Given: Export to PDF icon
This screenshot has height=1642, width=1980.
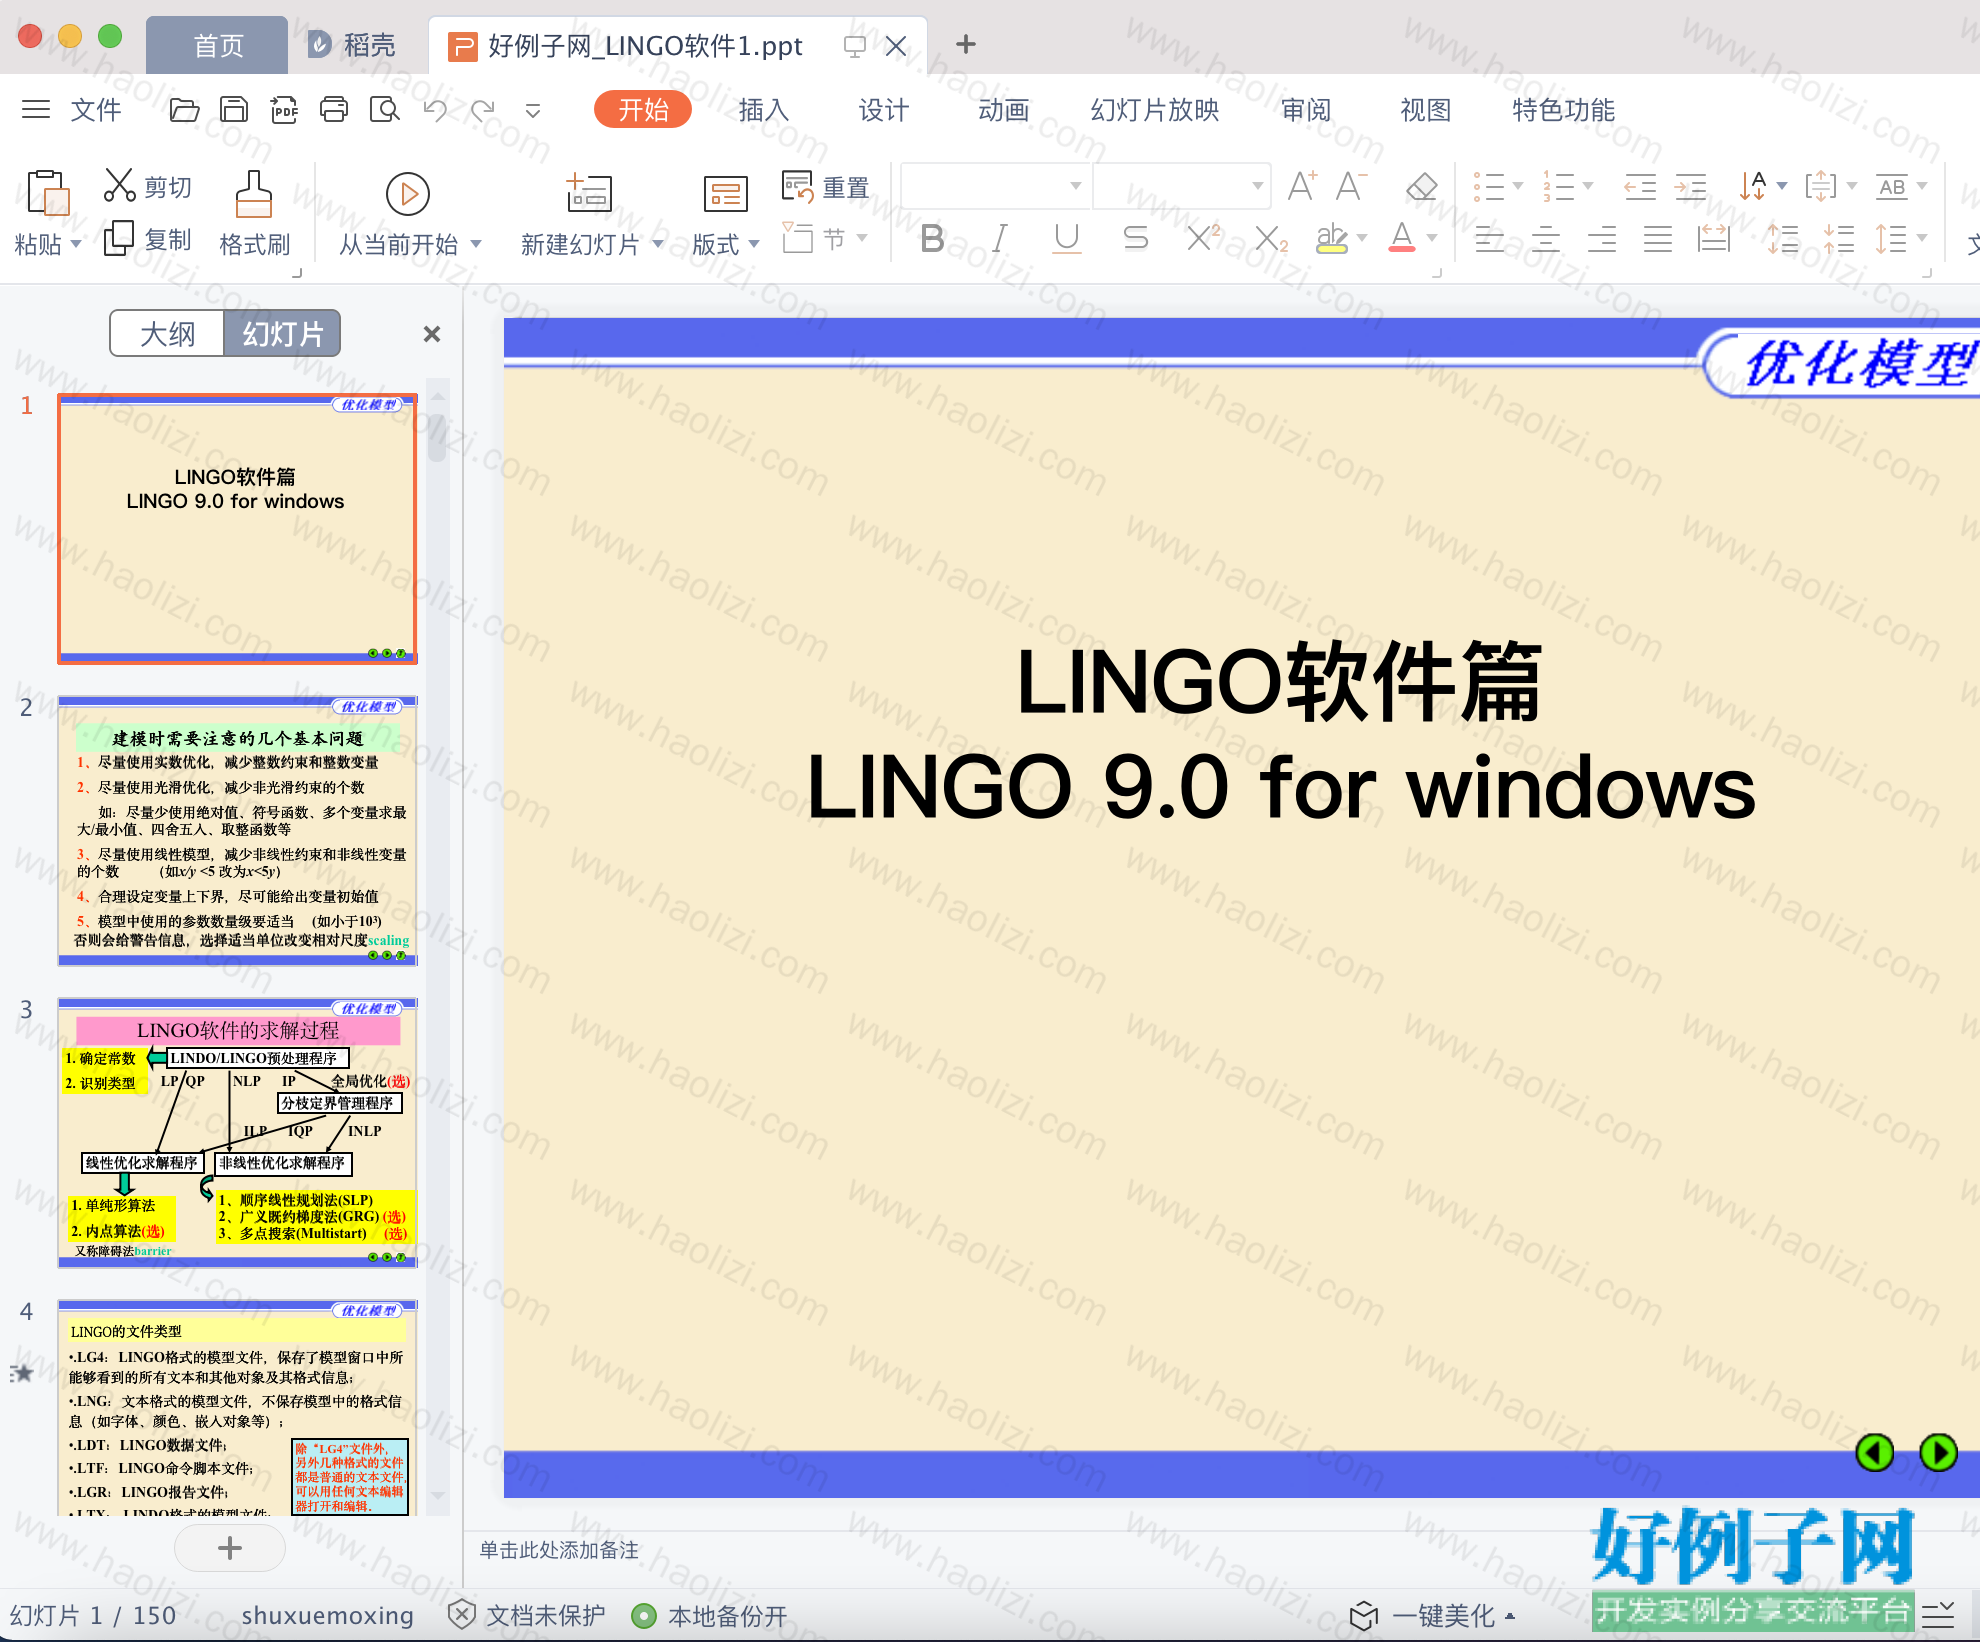Looking at the screenshot, I should click(284, 109).
